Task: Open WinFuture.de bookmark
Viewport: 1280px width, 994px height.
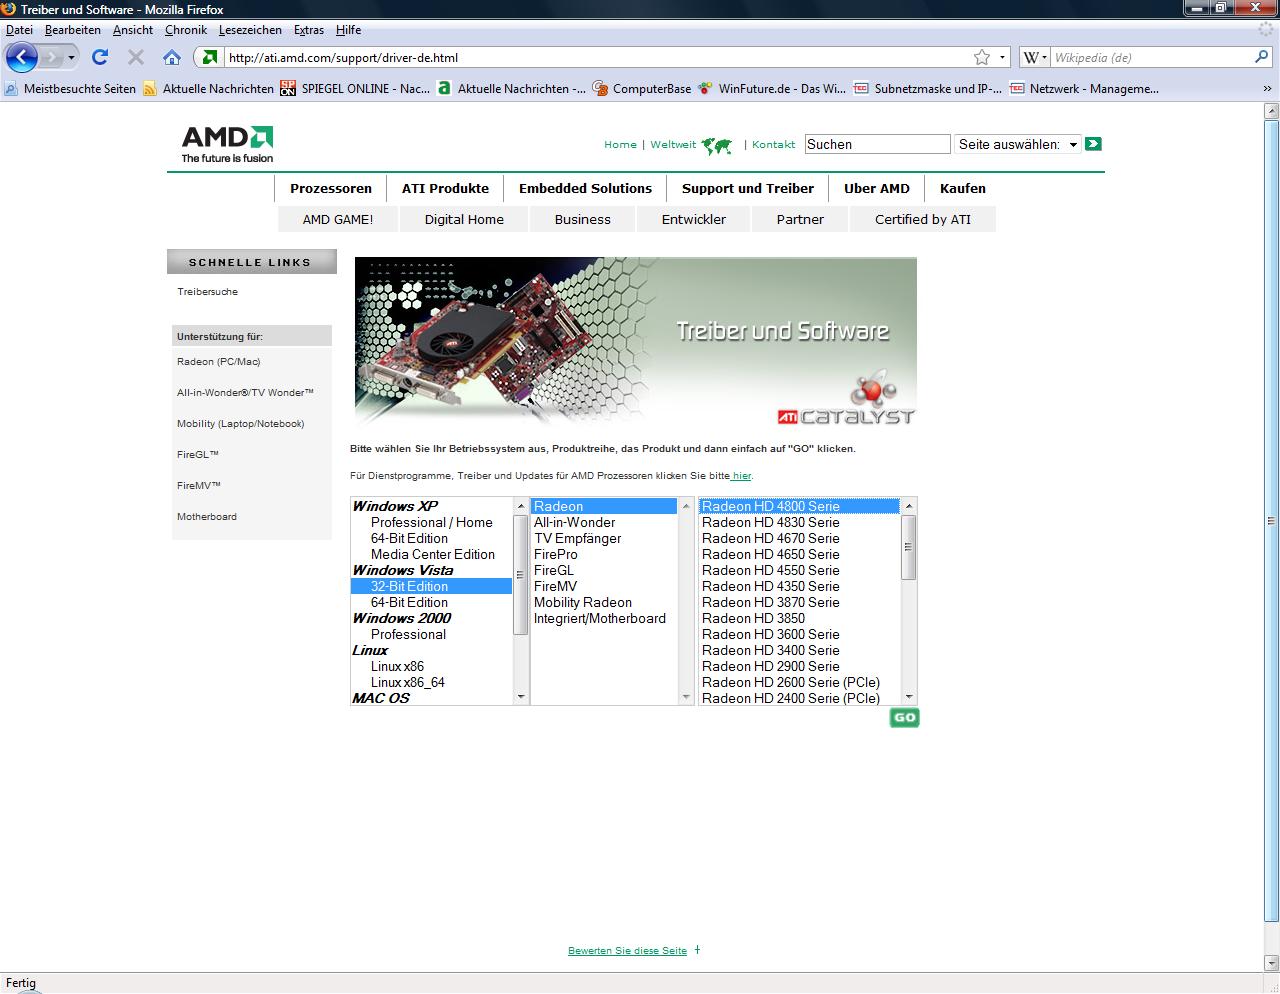Action: click(772, 89)
